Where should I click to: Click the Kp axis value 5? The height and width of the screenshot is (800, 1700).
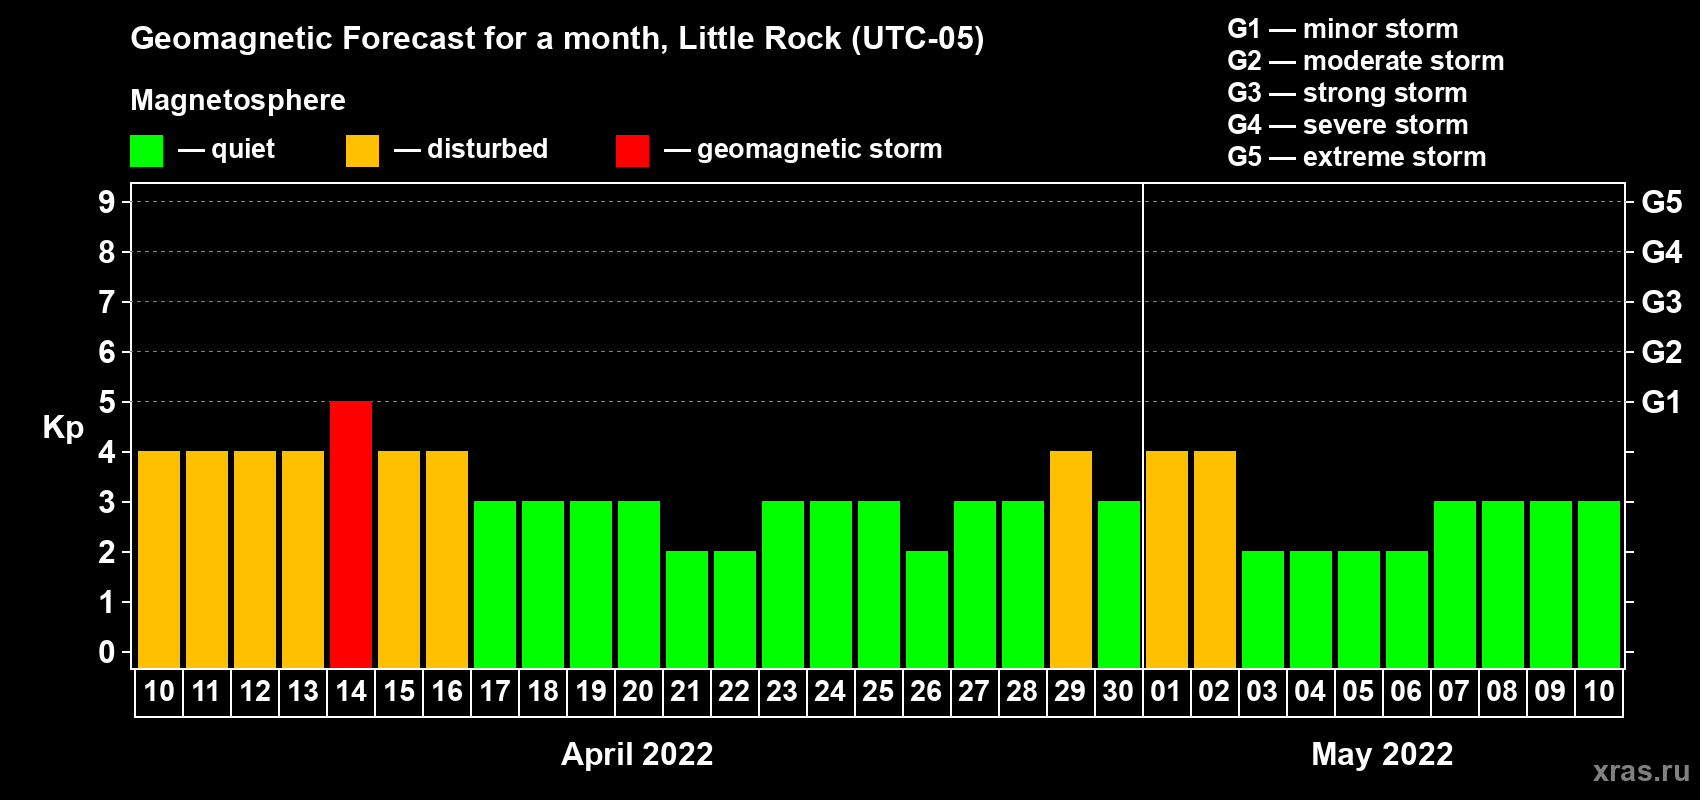point(107,402)
